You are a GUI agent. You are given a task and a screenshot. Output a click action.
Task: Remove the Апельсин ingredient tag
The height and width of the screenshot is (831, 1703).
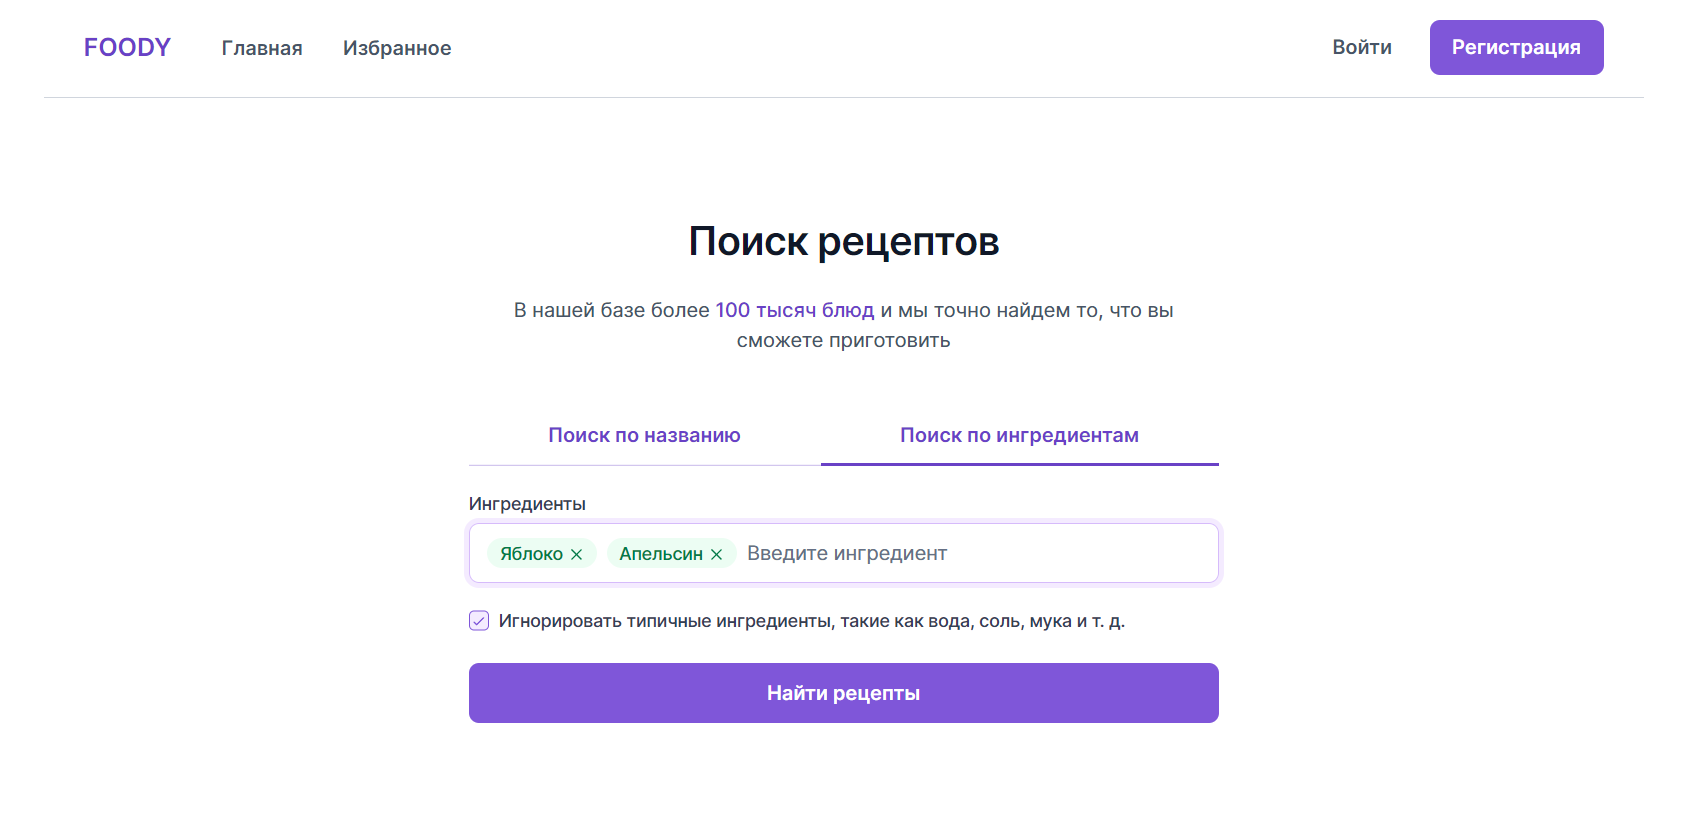(x=716, y=553)
